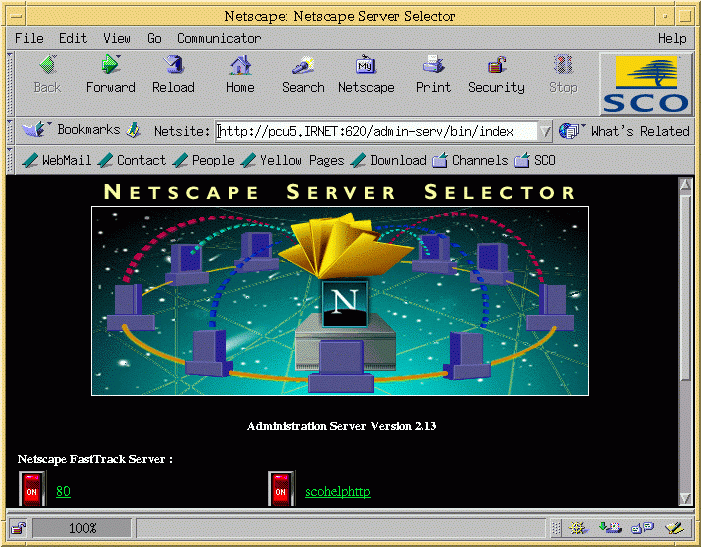Click the Forward arrow icon
Image resolution: width=701 pixels, height=547 pixels.
click(x=110, y=65)
